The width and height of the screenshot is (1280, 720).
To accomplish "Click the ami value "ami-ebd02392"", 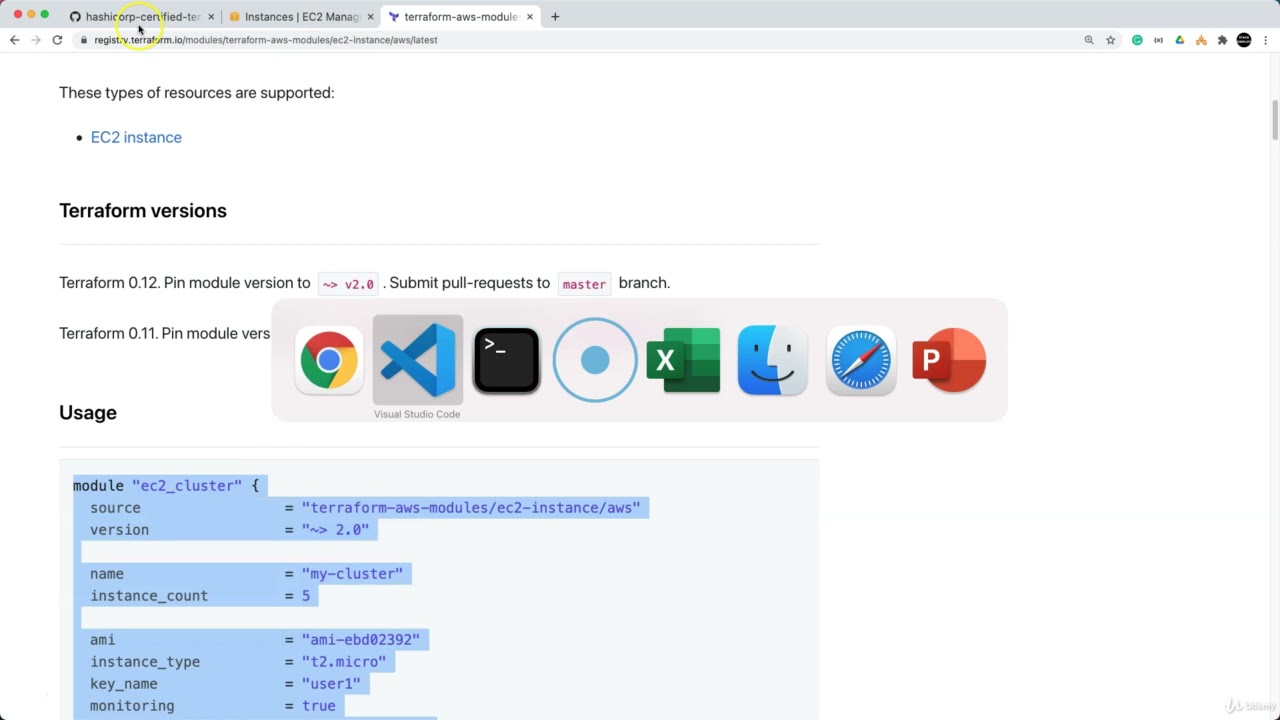I will pyautogui.click(x=361, y=639).
